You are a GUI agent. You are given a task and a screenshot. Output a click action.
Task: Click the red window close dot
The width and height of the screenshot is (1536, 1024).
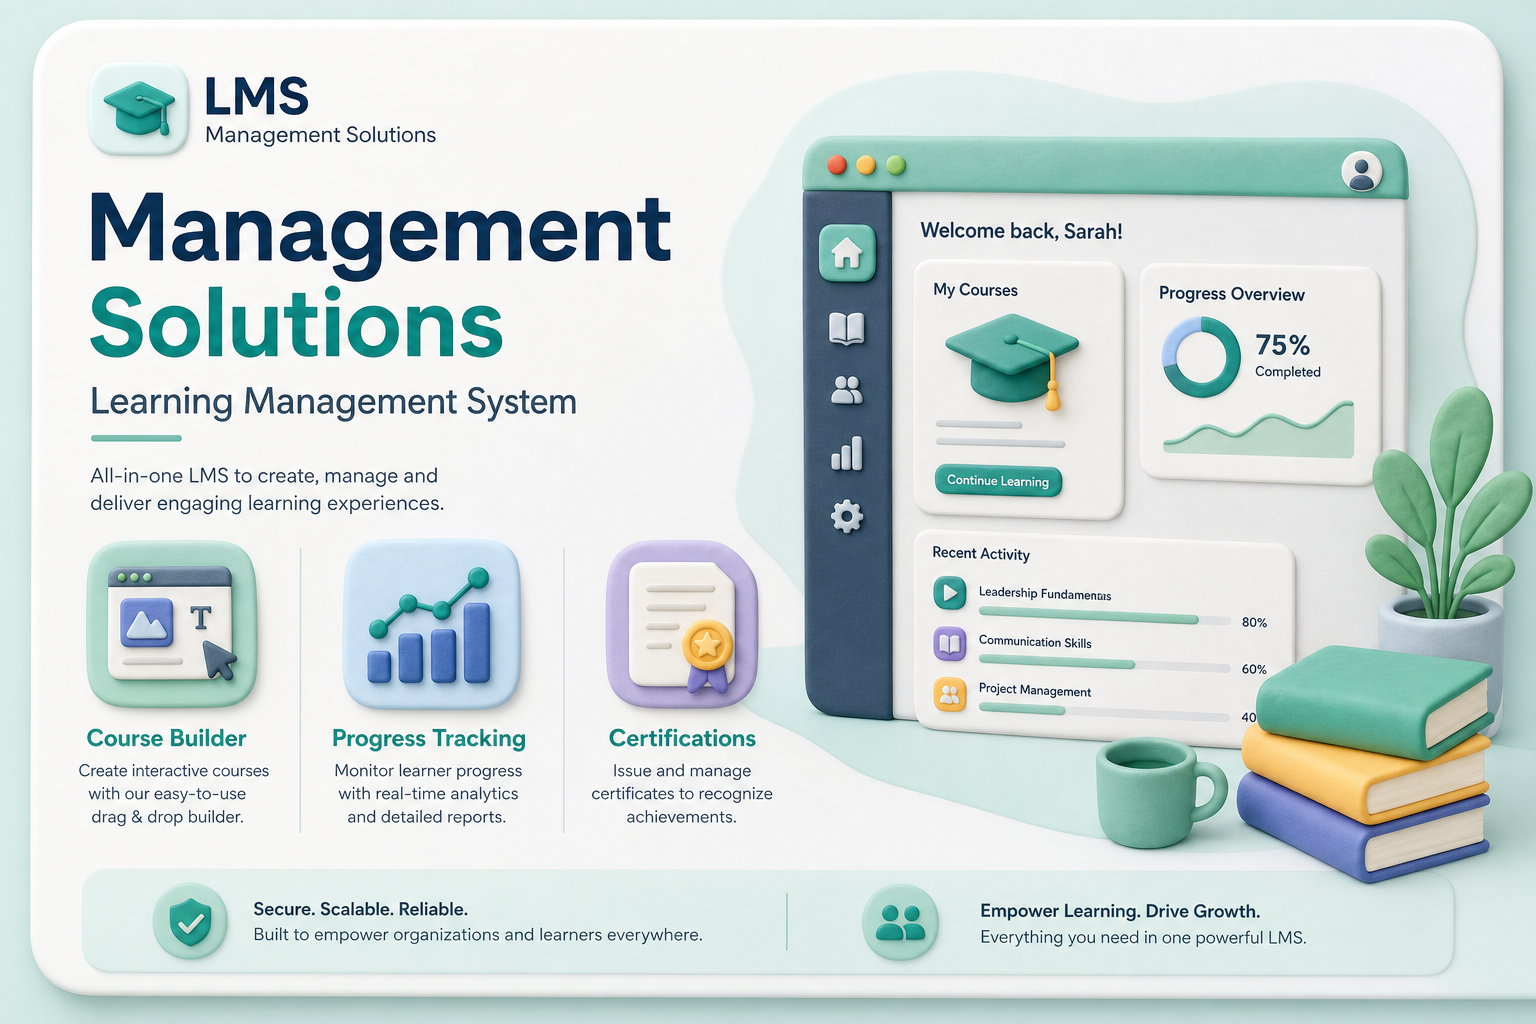click(x=837, y=165)
